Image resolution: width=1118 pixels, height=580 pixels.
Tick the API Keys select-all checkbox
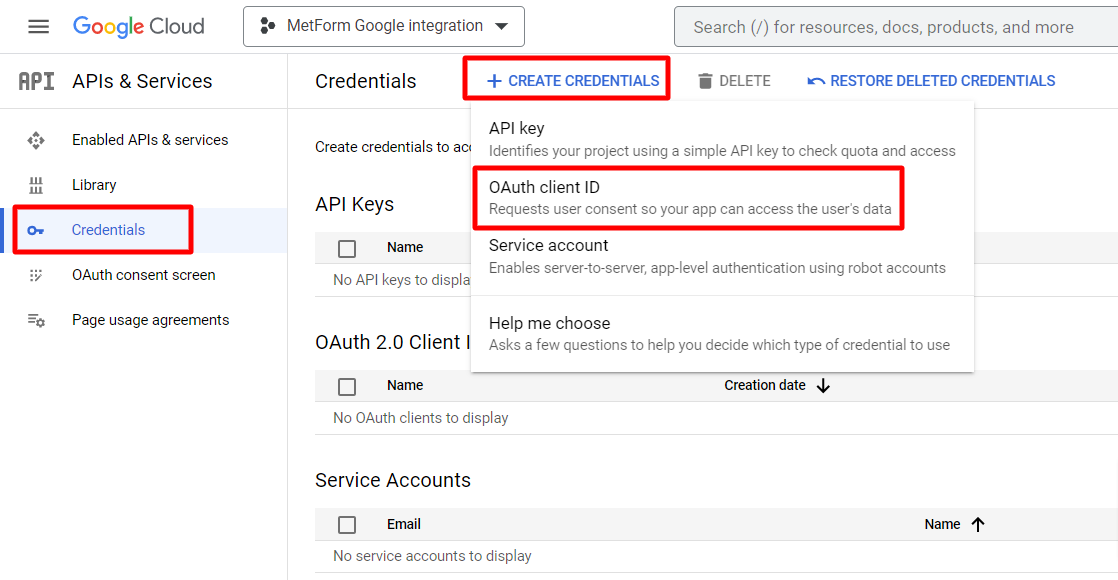[347, 248]
